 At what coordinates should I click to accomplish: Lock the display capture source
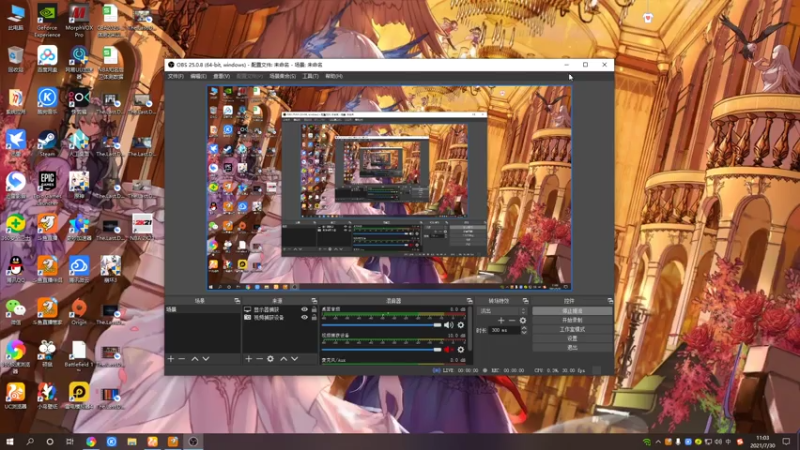[x=314, y=309]
